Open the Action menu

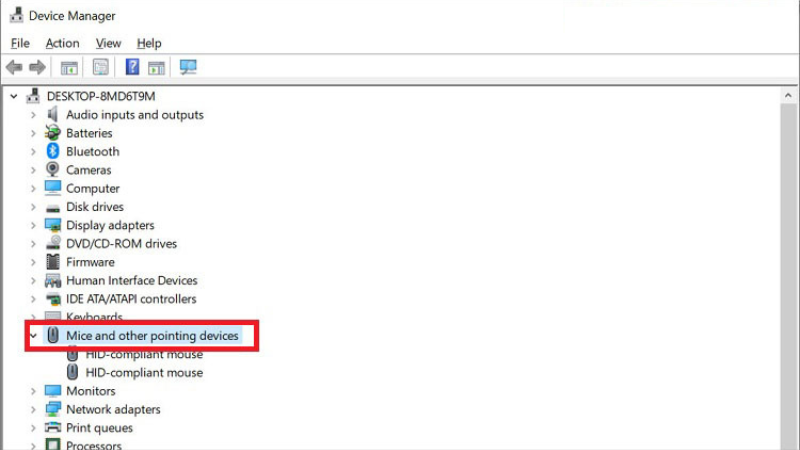pyautogui.click(x=62, y=43)
